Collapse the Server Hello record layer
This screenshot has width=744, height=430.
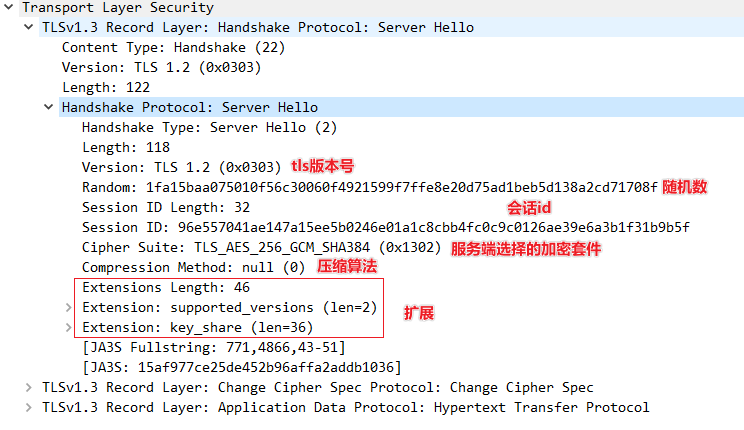click(28, 27)
